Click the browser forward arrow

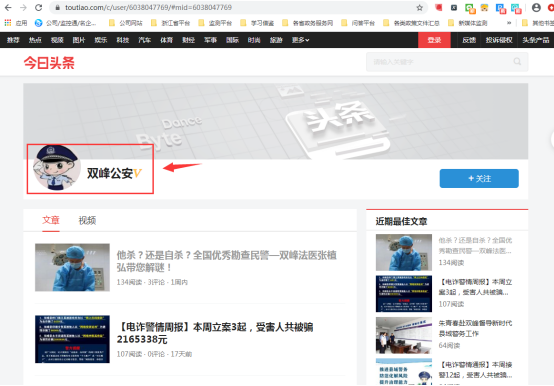(x=23, y=7)
